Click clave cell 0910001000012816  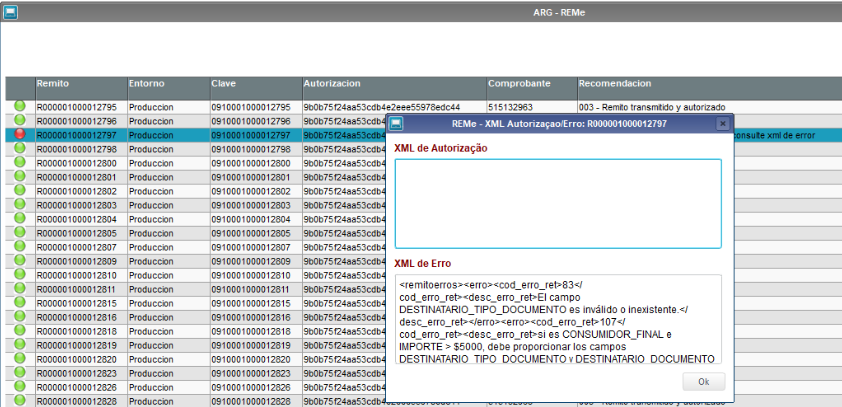coord(256,317)
